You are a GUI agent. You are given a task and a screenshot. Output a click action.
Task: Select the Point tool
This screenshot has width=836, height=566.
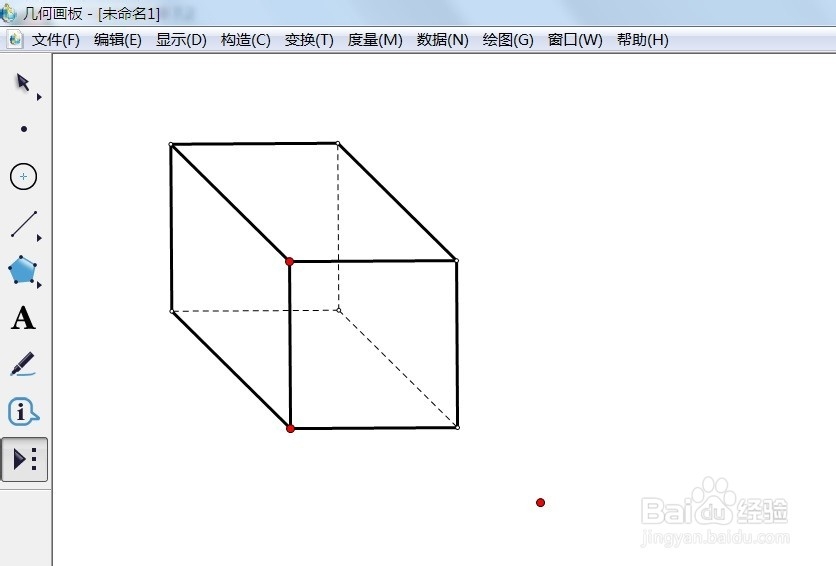[23, 129]
